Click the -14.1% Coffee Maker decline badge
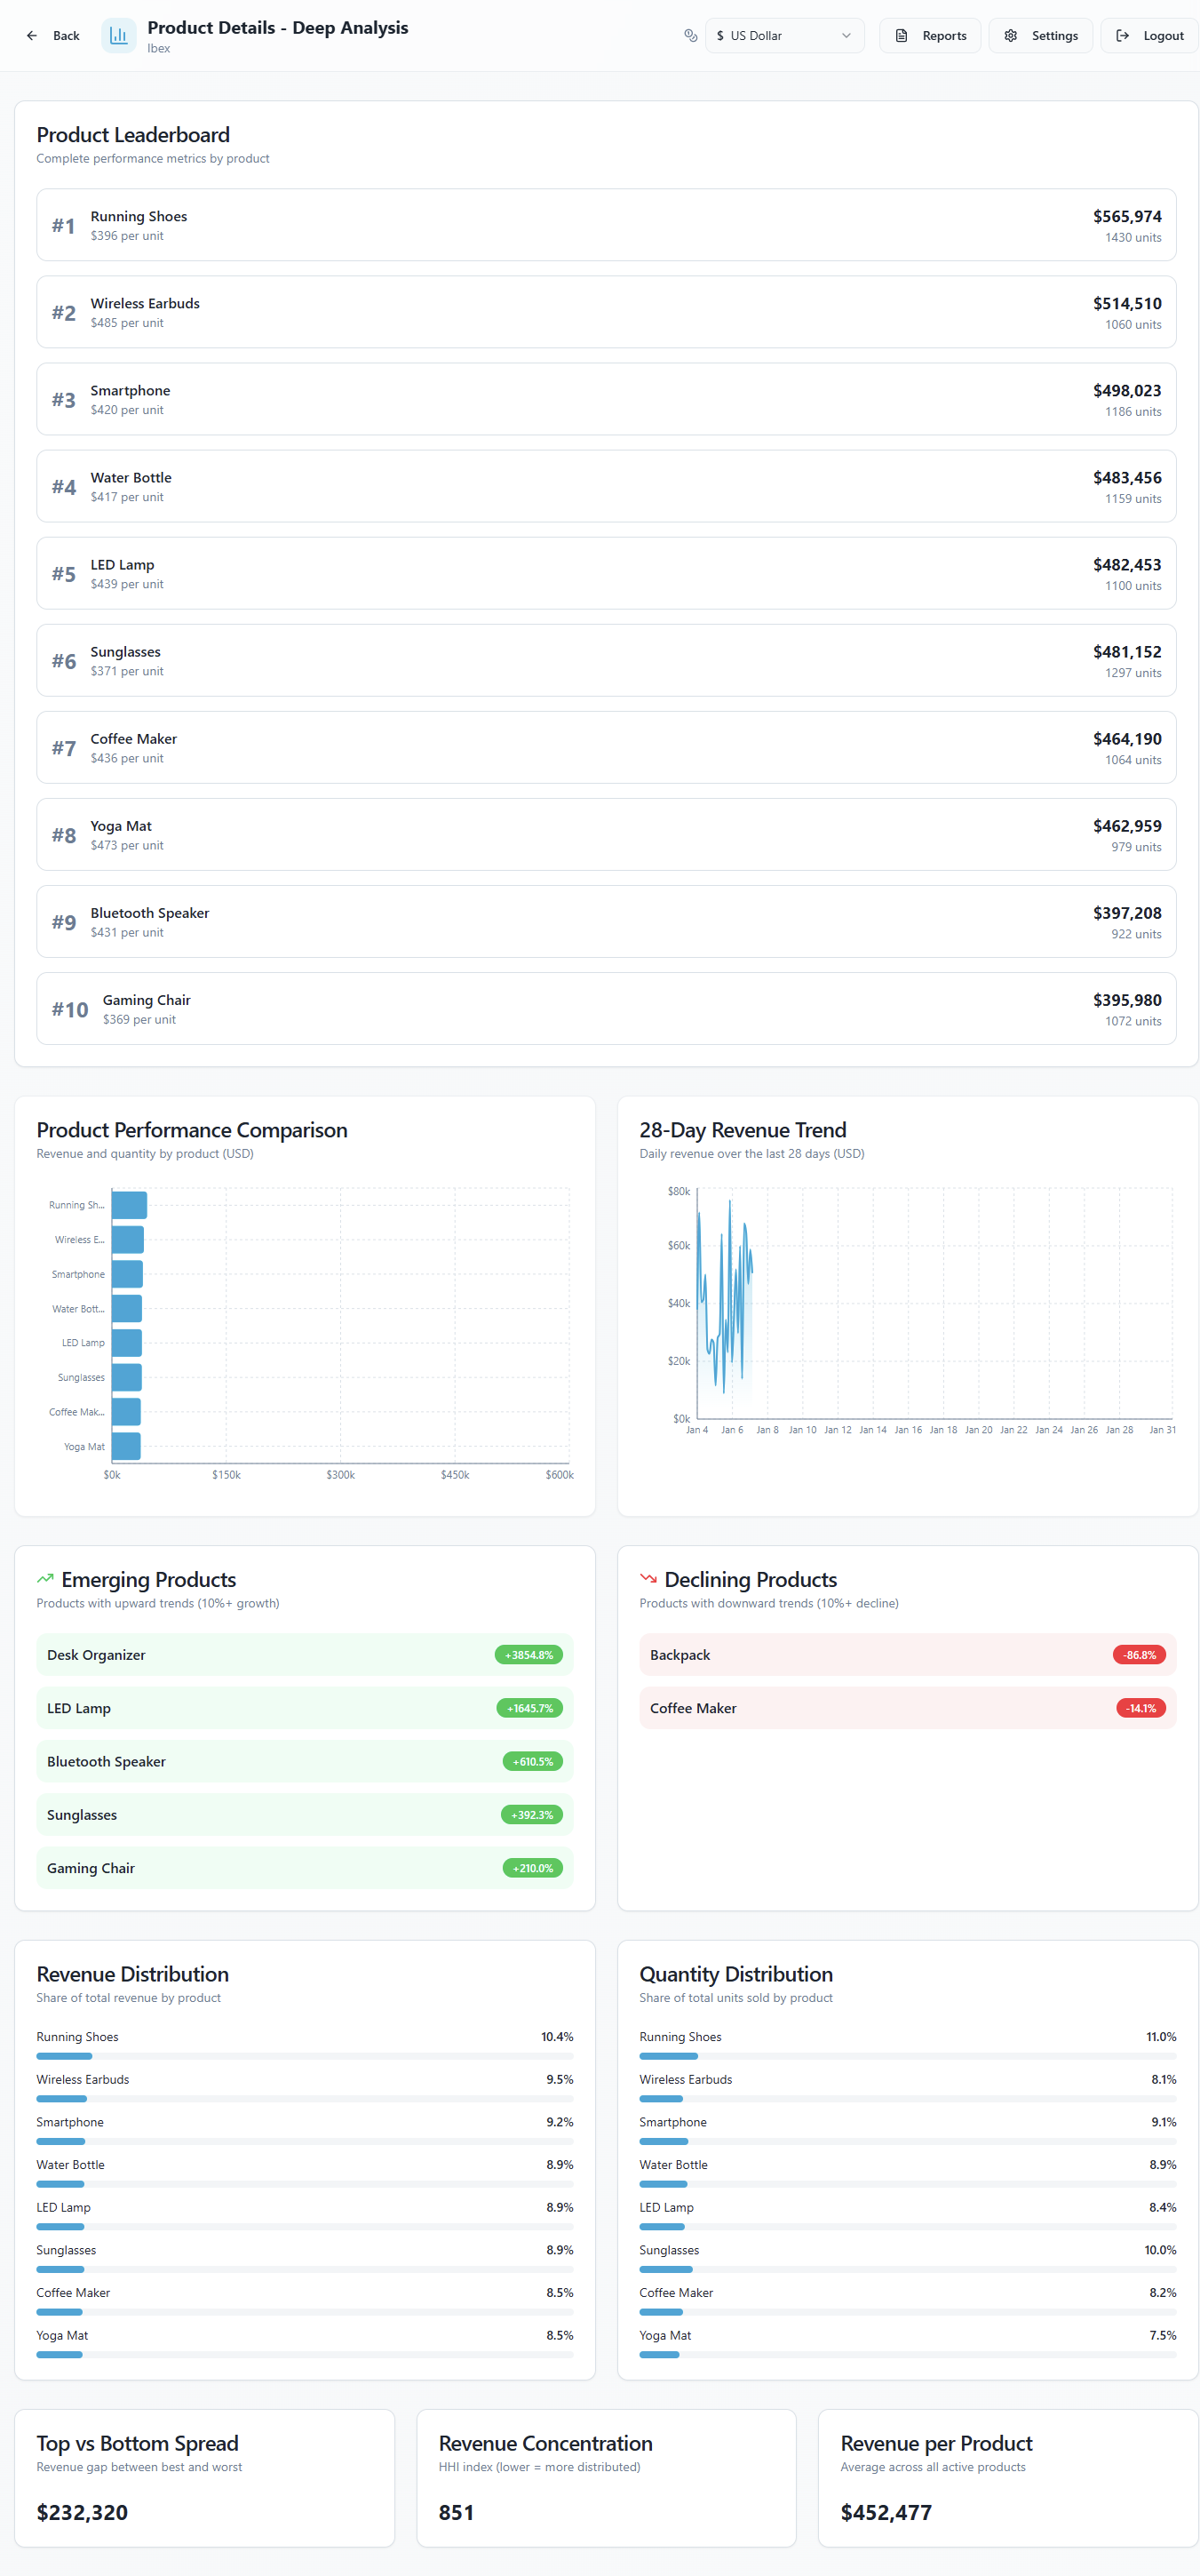The width and height of the screenshot is (1200, 2576). [x=1141, y=1708]
